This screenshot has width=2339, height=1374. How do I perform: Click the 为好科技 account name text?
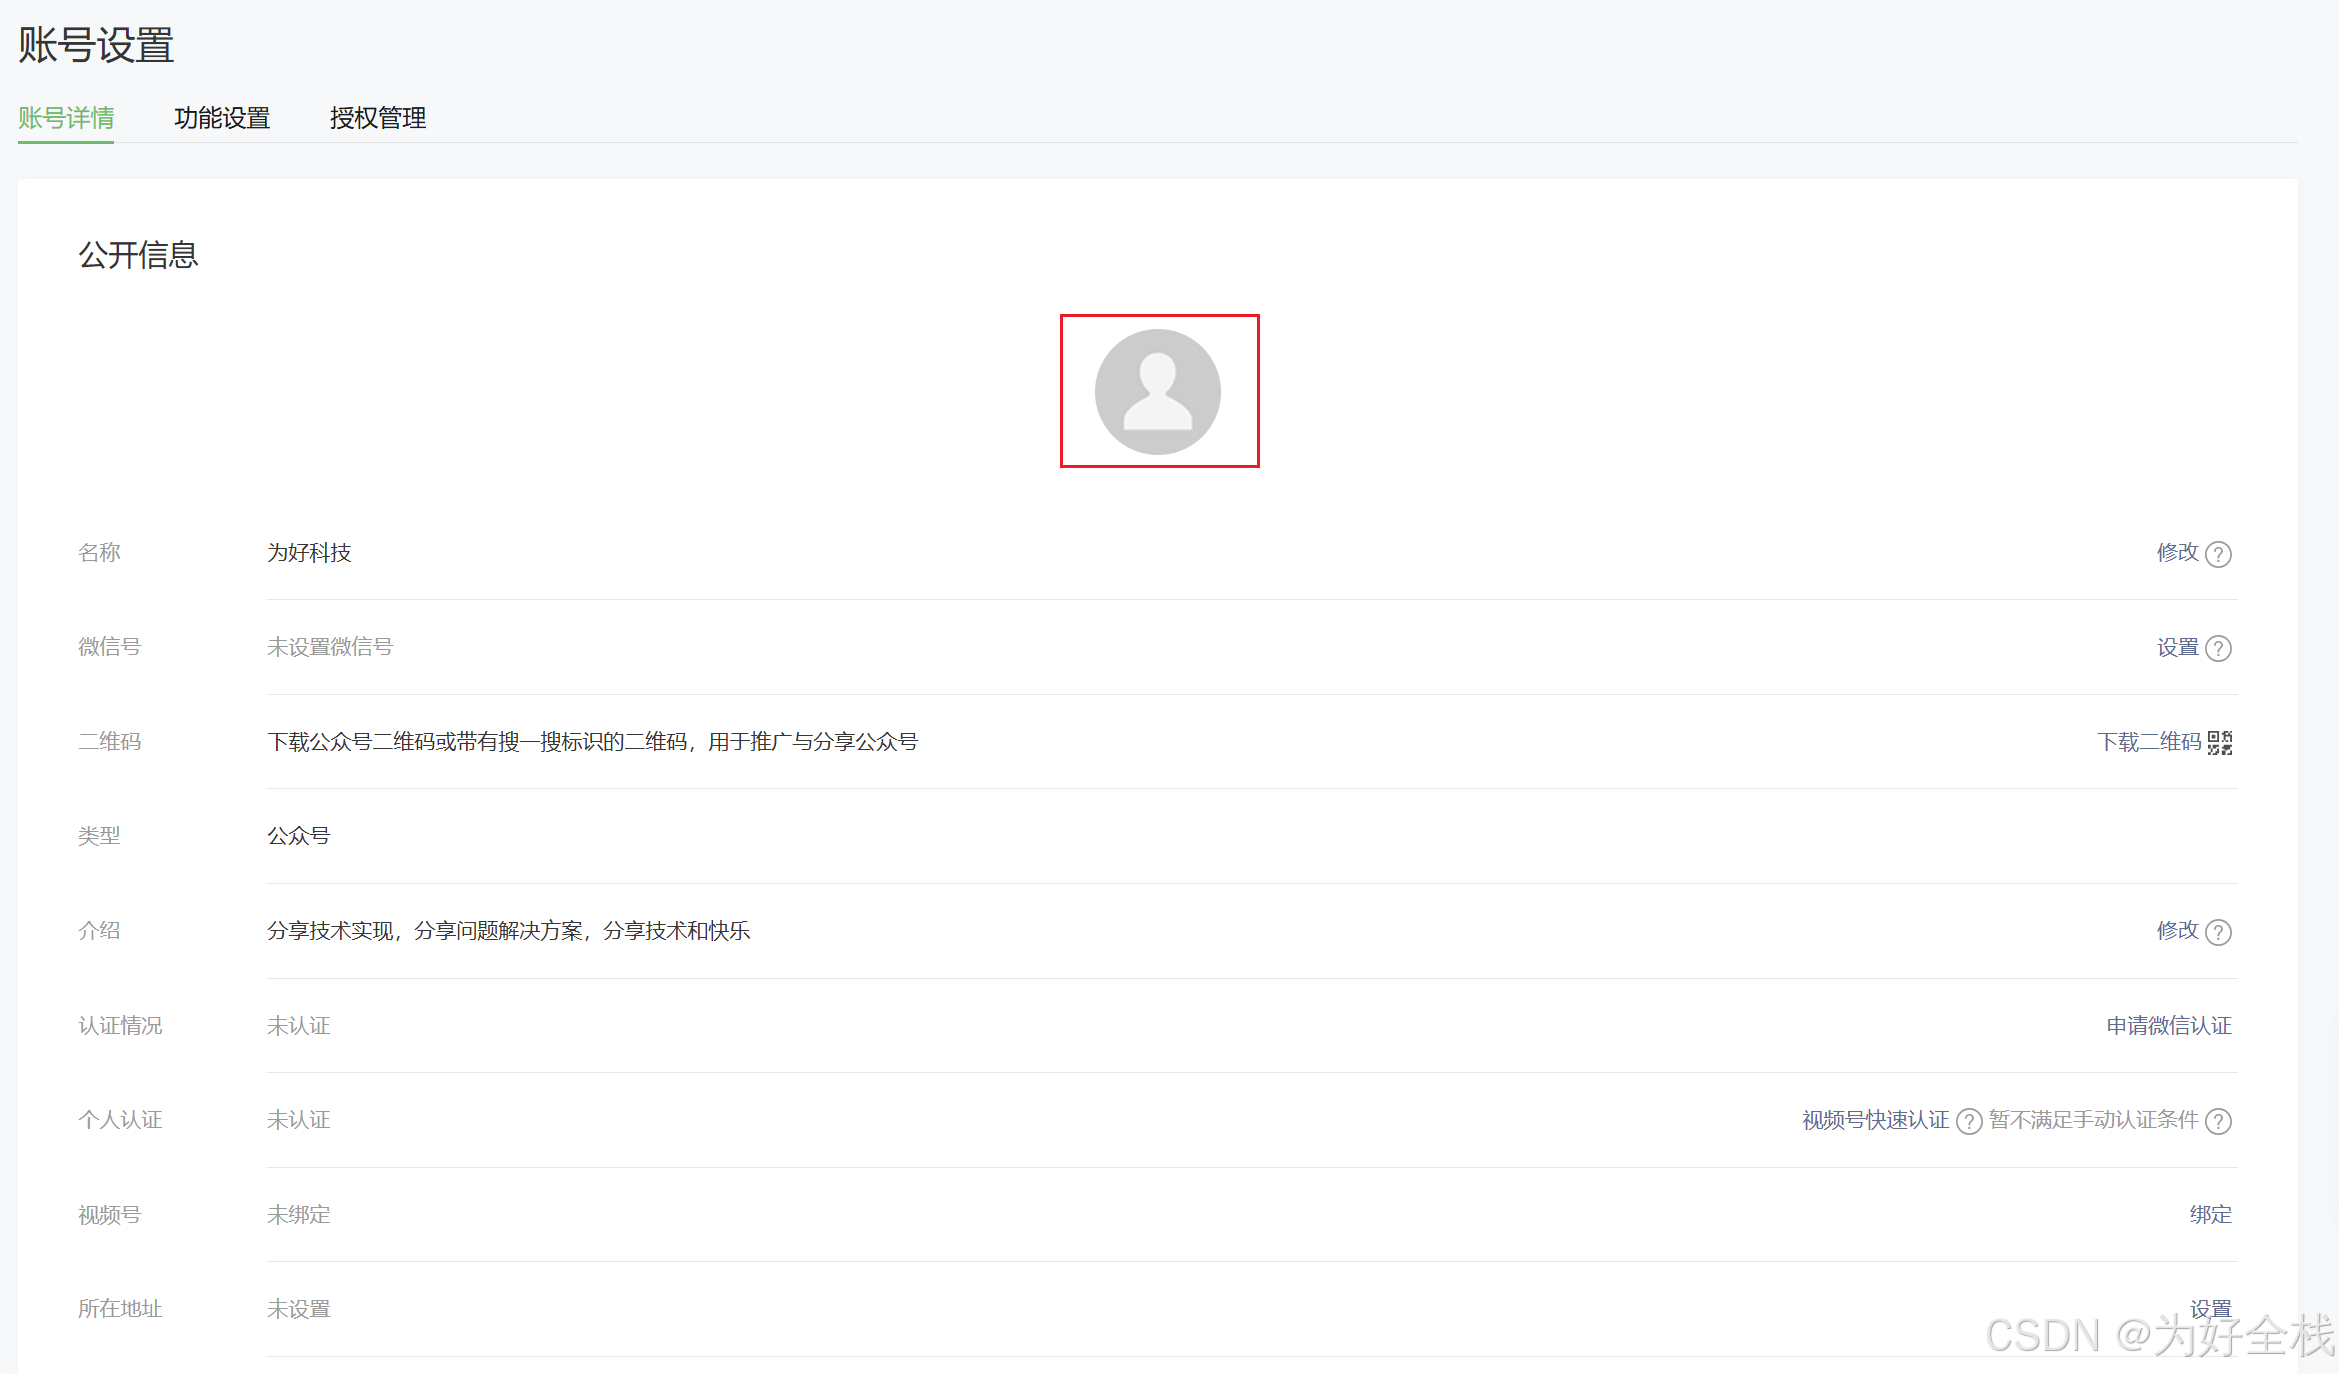(309, 553)
